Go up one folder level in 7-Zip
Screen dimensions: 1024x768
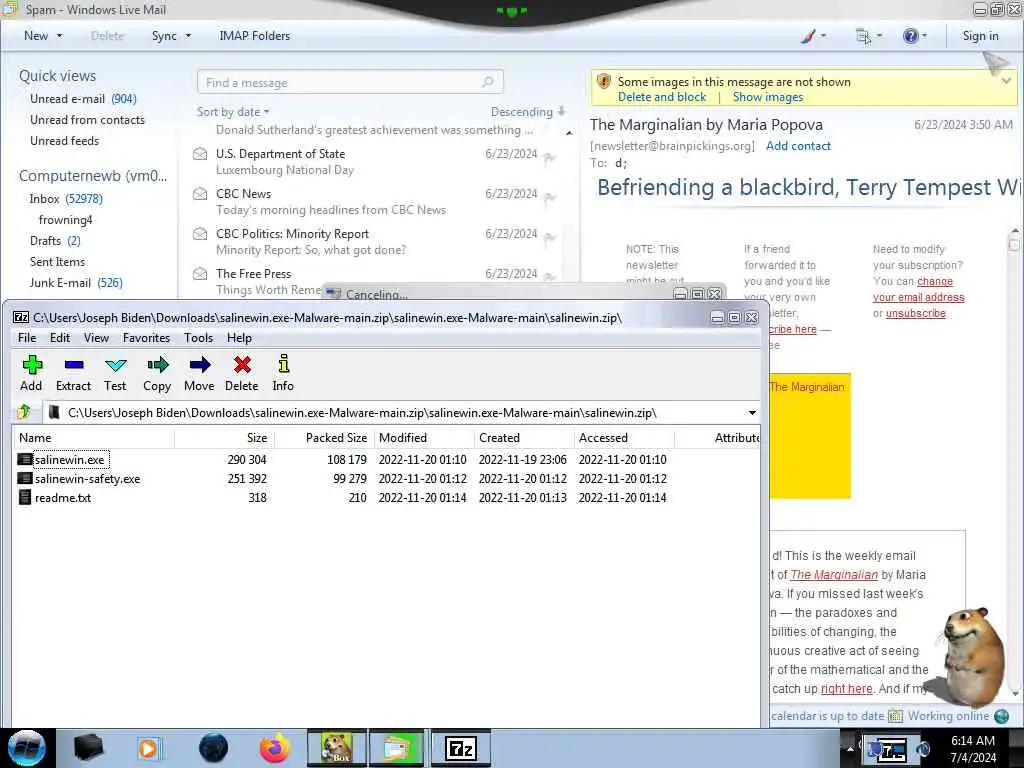(25, 412)
